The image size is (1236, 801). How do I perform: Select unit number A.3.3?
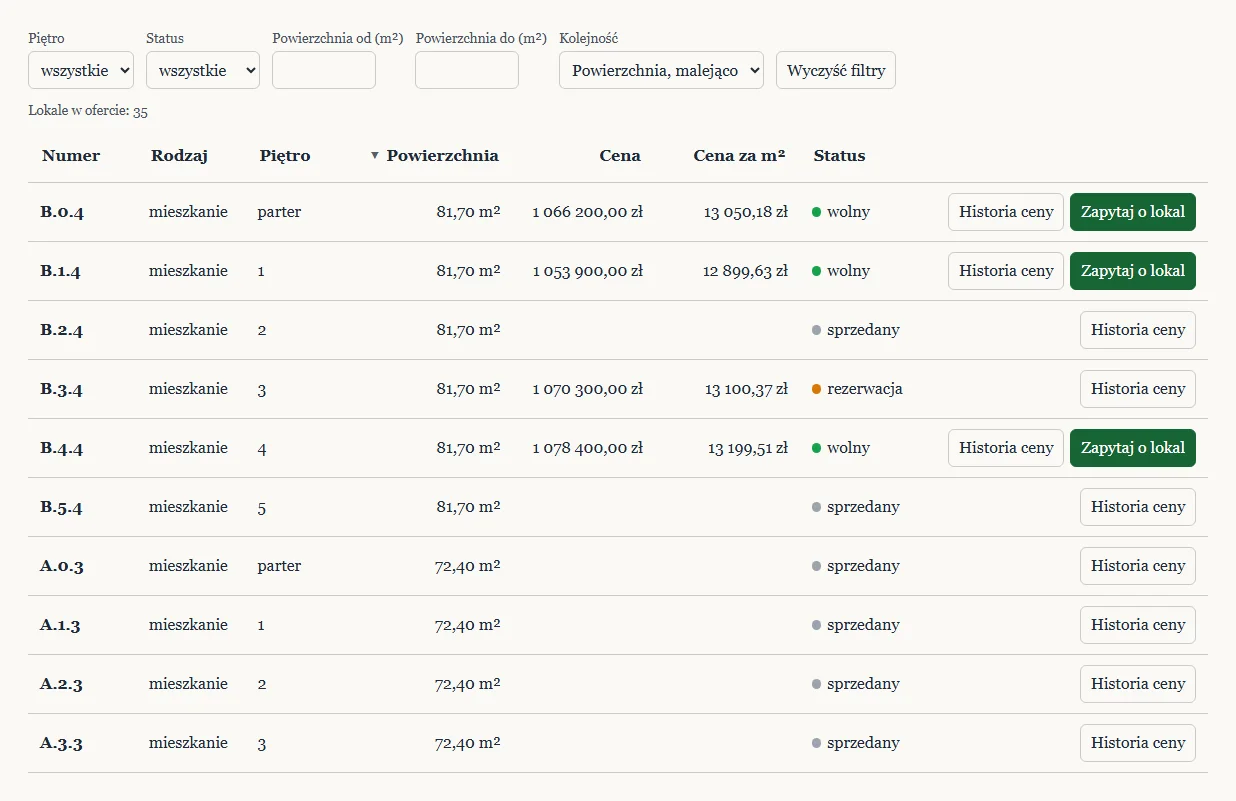click(x=62, y=743)
